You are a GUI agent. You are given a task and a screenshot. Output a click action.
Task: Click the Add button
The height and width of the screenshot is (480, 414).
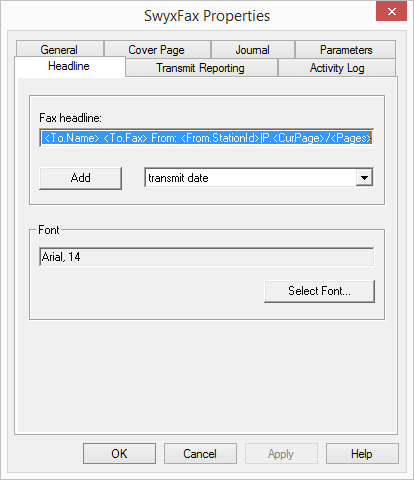(x=80, y=178)
